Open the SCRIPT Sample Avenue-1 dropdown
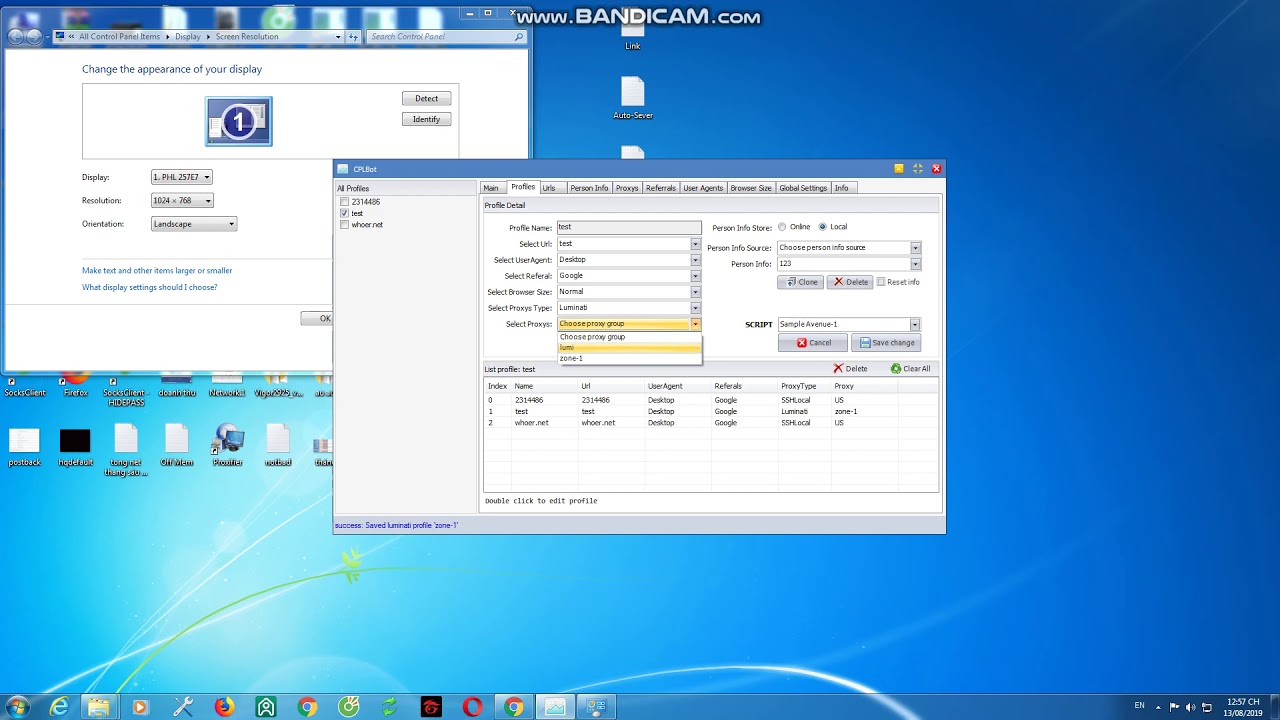 tap(915, 325)
